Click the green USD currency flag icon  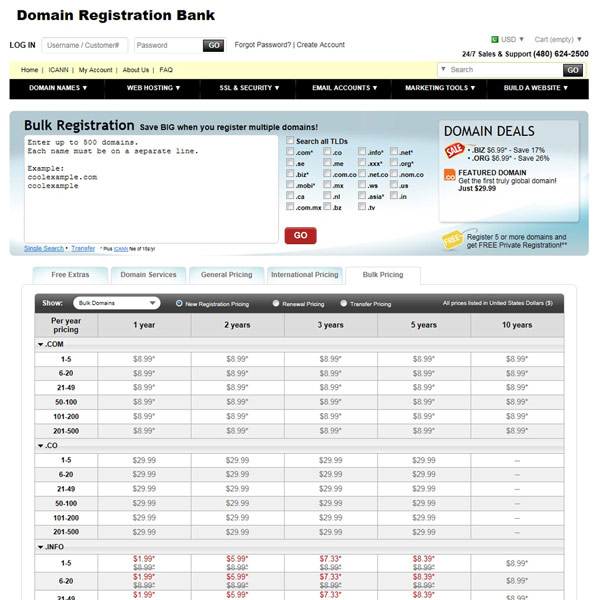tap(494, 39)
